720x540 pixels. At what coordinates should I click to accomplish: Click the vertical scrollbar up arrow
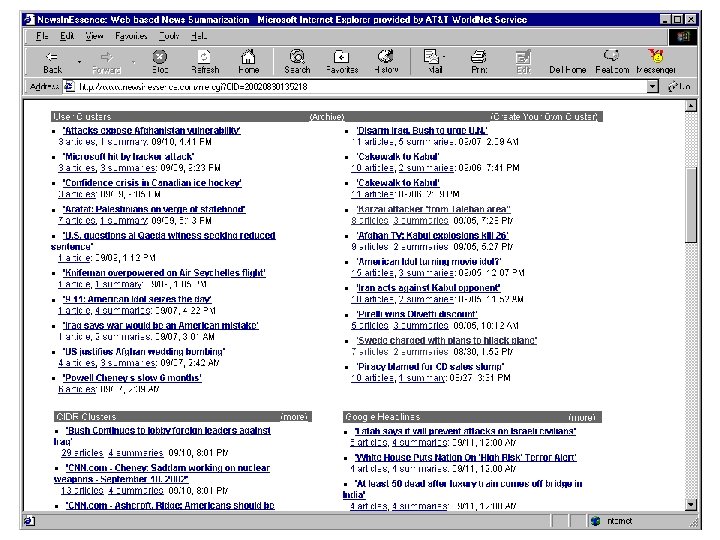pos(691,106)
